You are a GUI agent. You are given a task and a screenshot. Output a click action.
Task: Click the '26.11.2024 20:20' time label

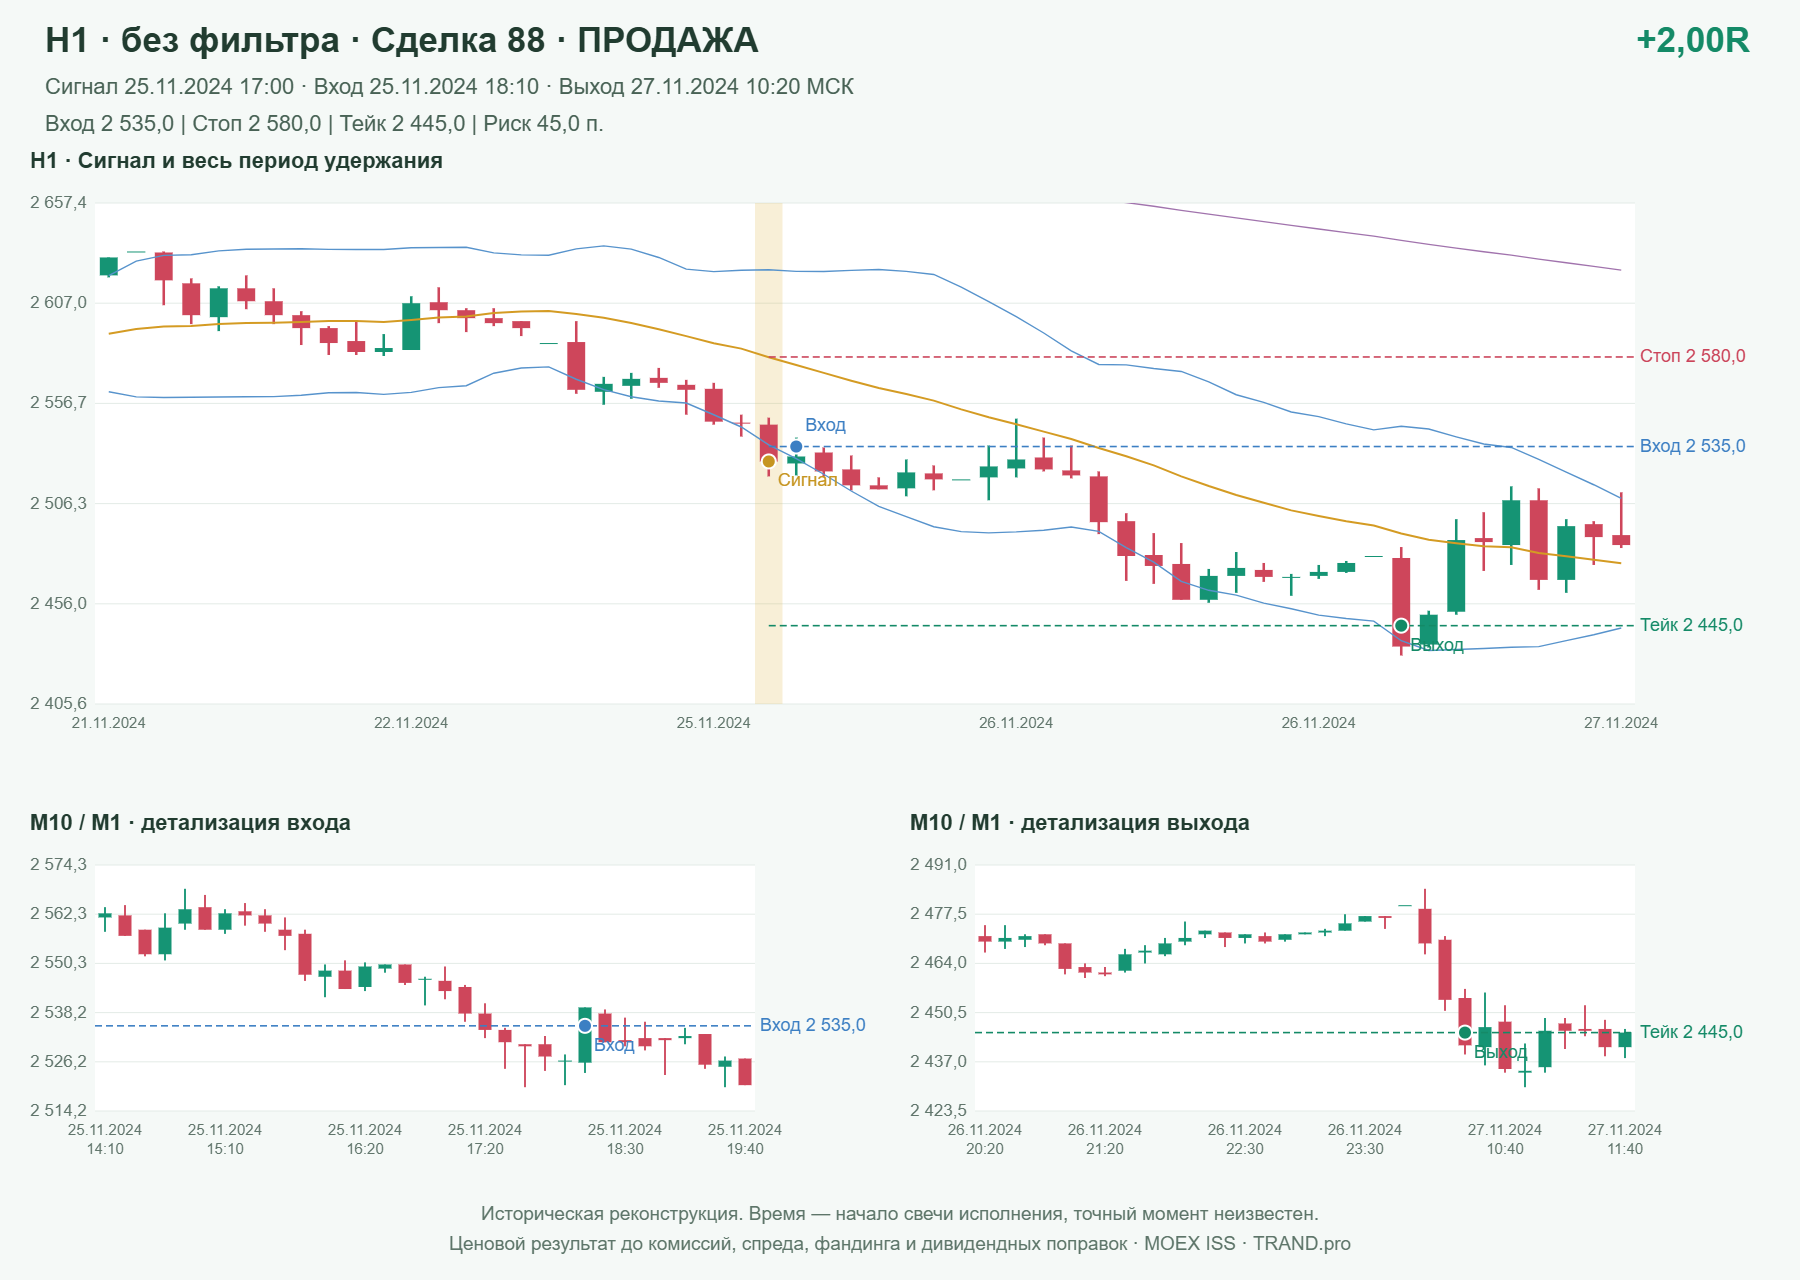pyautogui.click(x=985, y=1139)
